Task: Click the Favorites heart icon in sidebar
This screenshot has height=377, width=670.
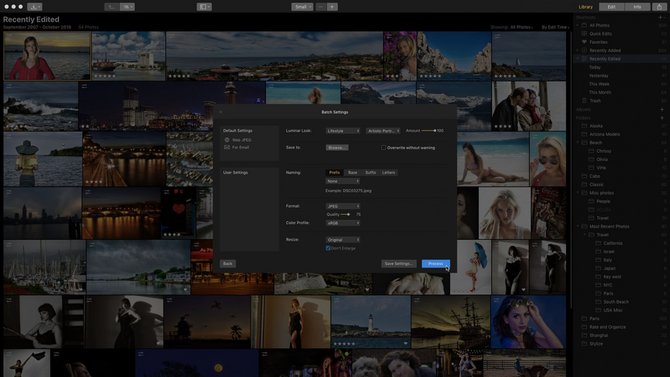Action: click(x=584, y=42)
